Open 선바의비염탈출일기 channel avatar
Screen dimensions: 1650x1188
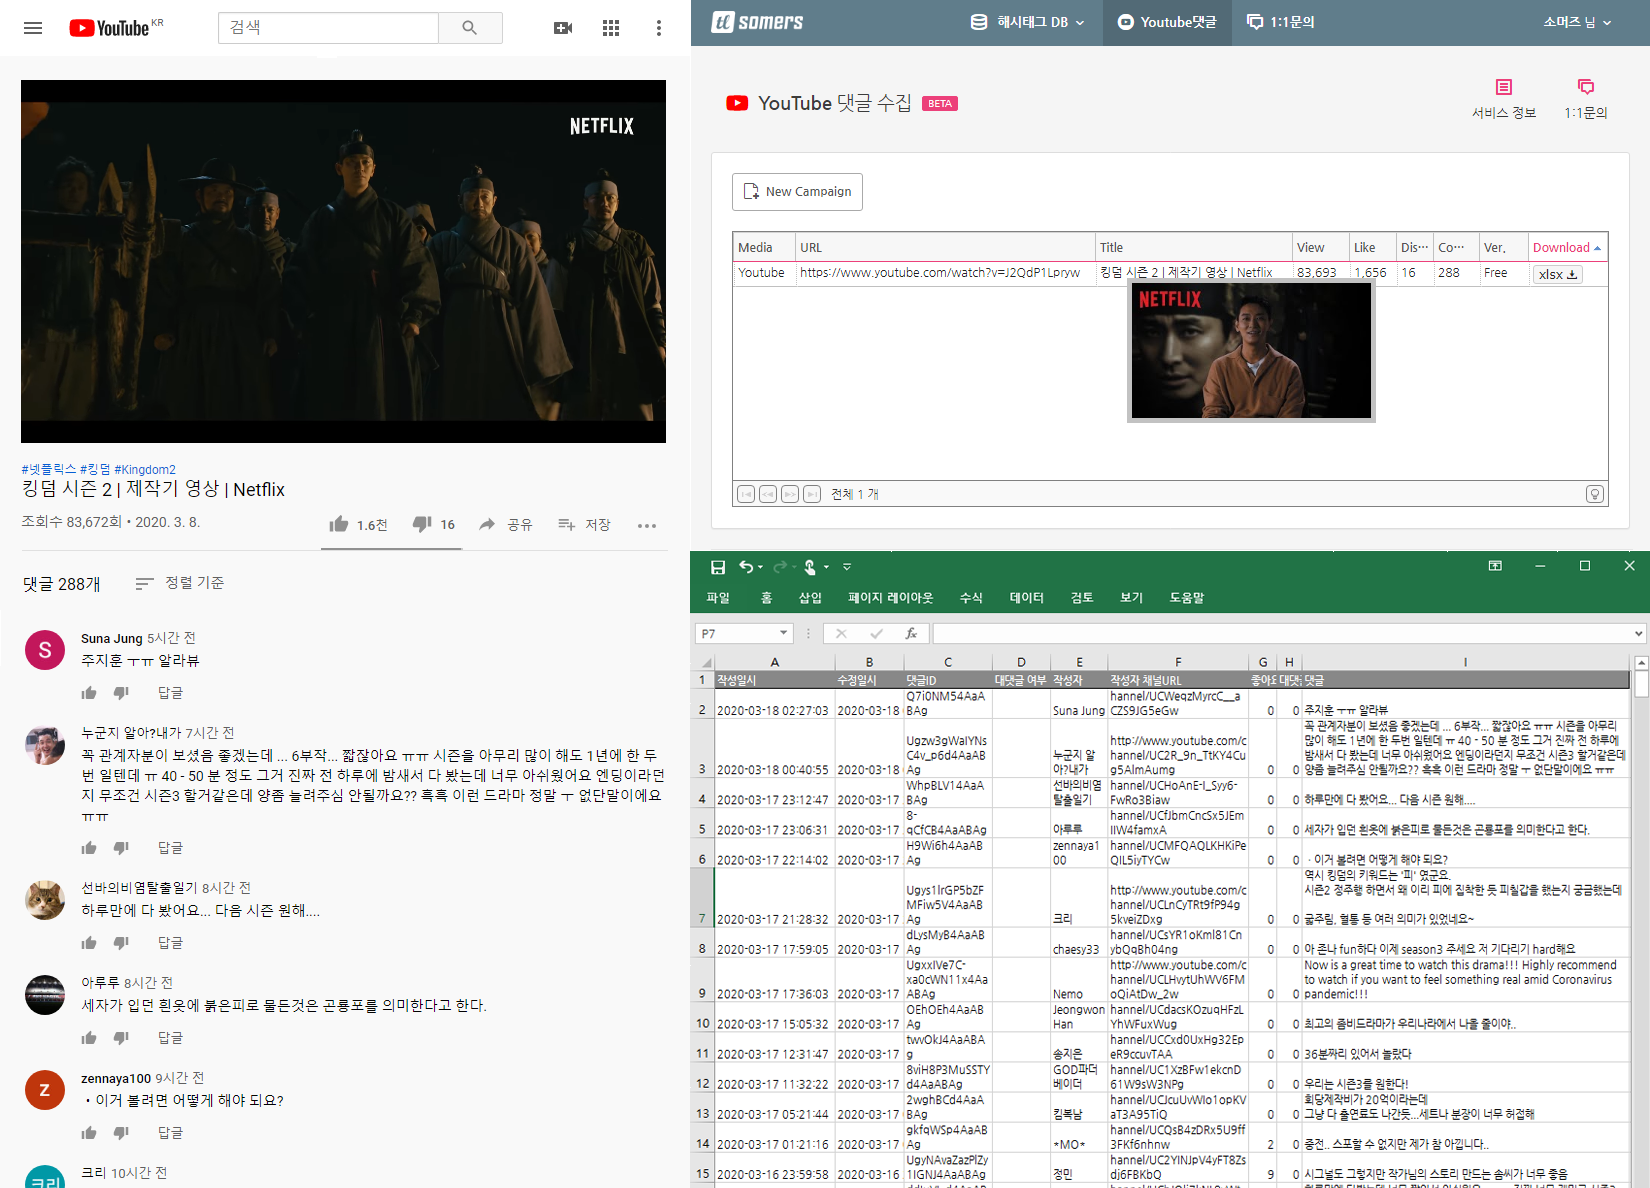(45, 900)
